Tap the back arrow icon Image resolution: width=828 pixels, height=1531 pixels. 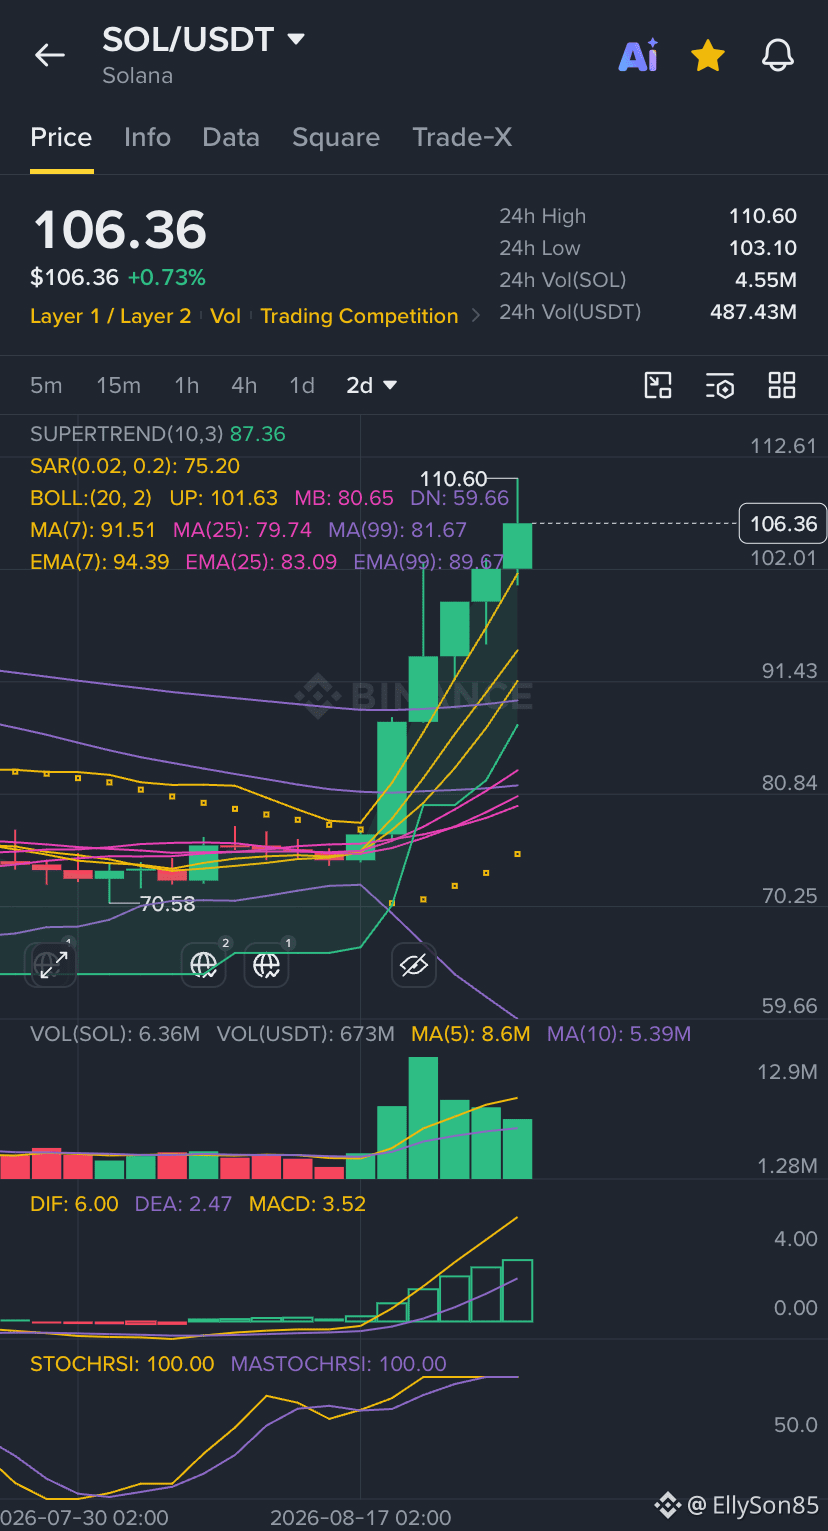49,56
